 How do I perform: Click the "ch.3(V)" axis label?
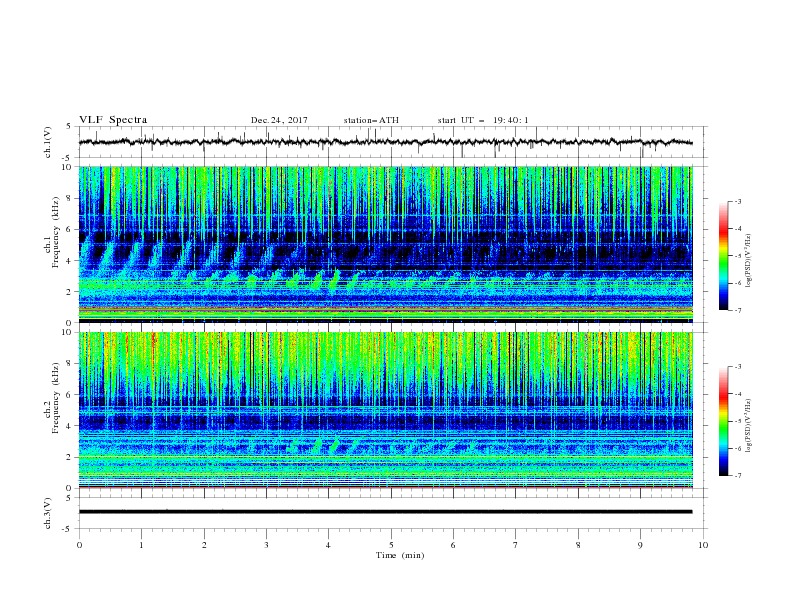pyautogui.click(x=48, y=513)
